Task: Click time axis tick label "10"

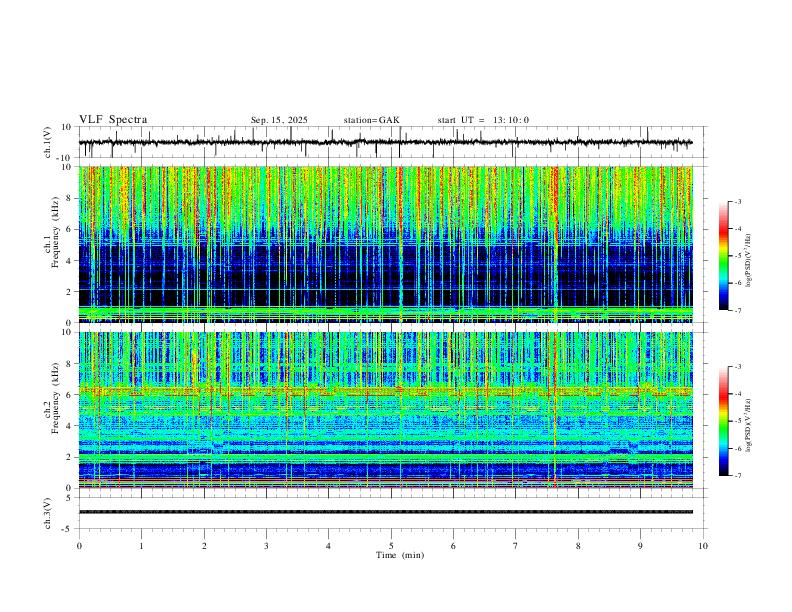Action: coord(703,546)
